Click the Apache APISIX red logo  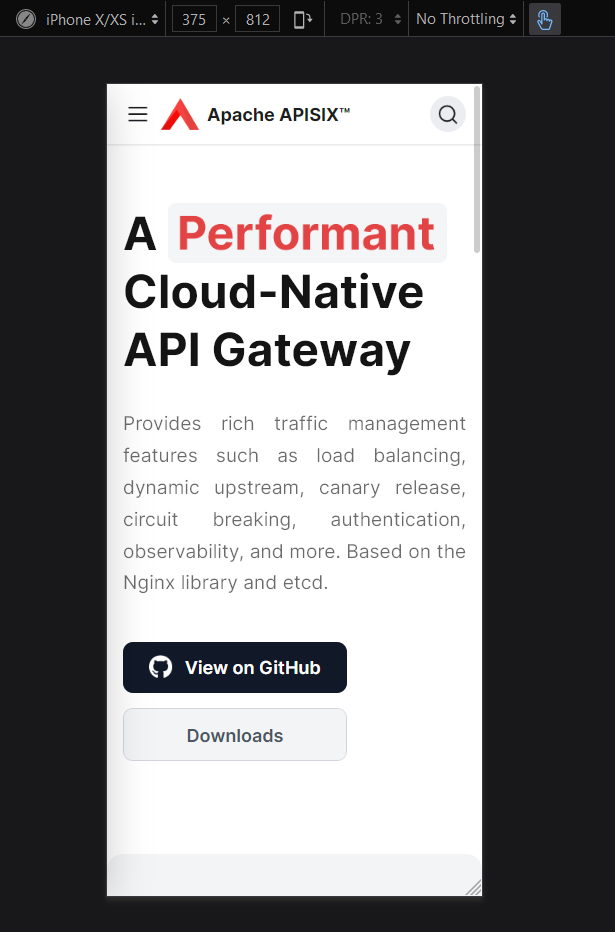tap(180, 114)
